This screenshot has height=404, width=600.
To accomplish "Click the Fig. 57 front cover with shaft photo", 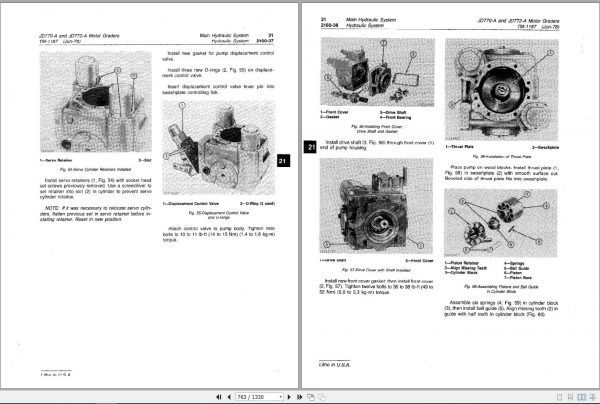I will pos(376,206).
